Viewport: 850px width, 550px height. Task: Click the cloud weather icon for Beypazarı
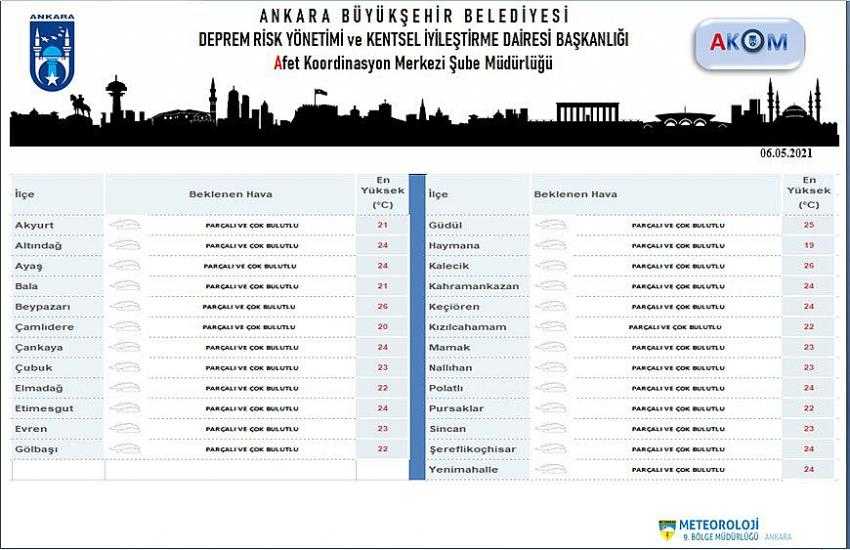tap(125, 306)
